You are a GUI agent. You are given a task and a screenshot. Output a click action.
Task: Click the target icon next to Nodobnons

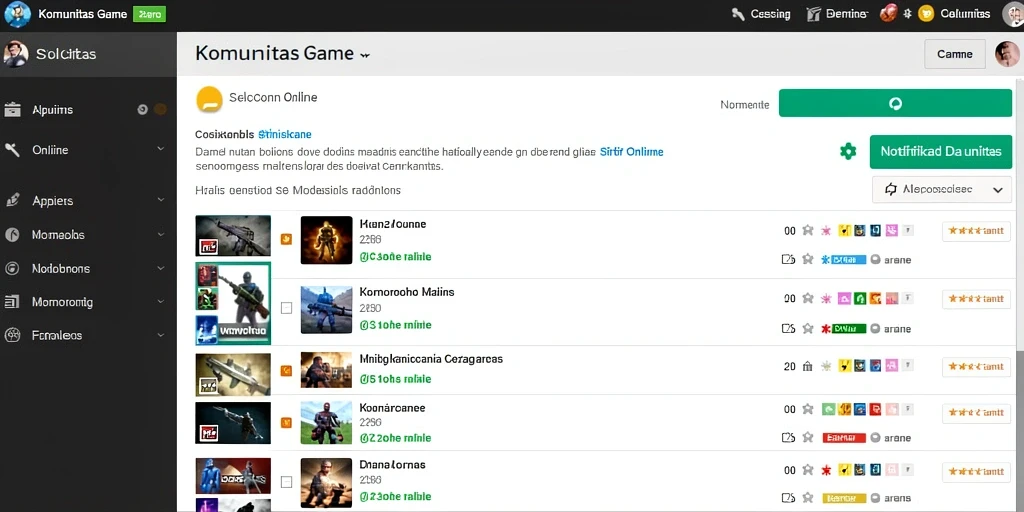click(12, 268)
